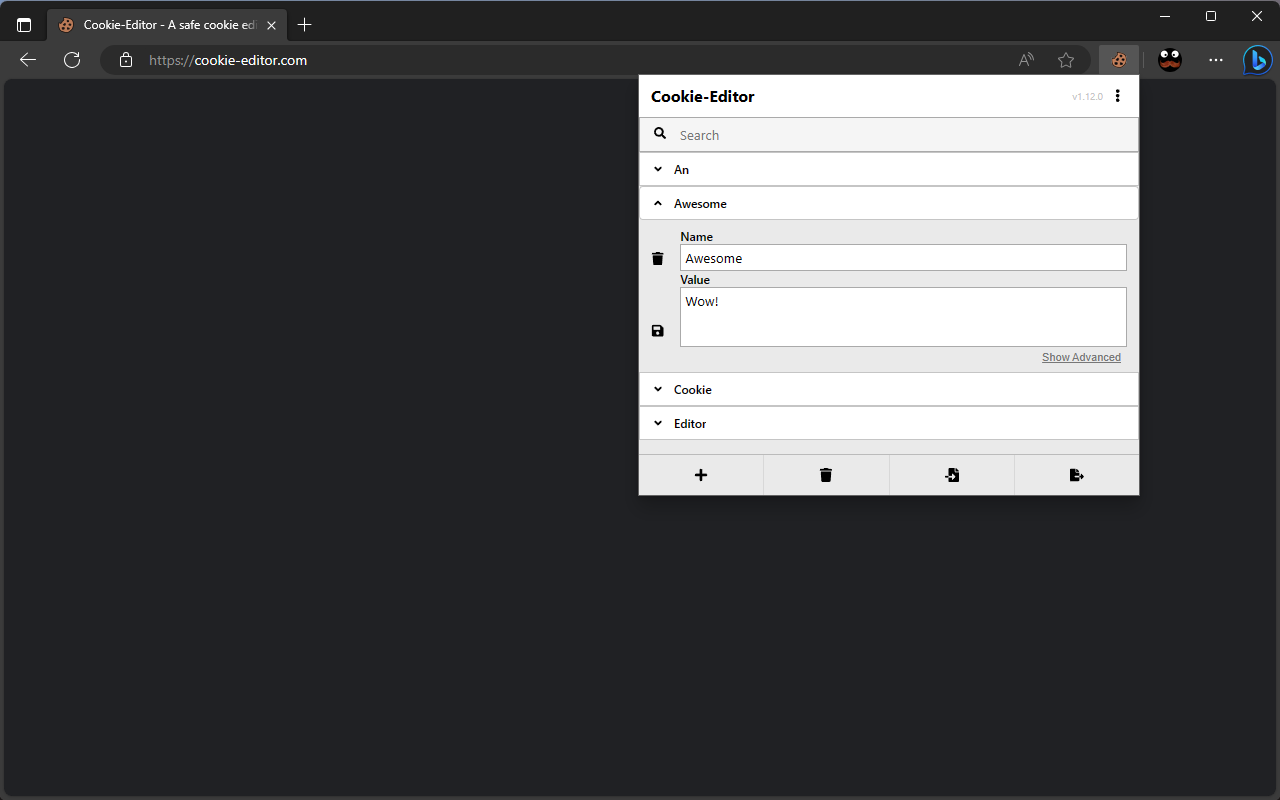Activate Read aloud in address bar
Screen dimensions: 1280x800
[1026, 60]
